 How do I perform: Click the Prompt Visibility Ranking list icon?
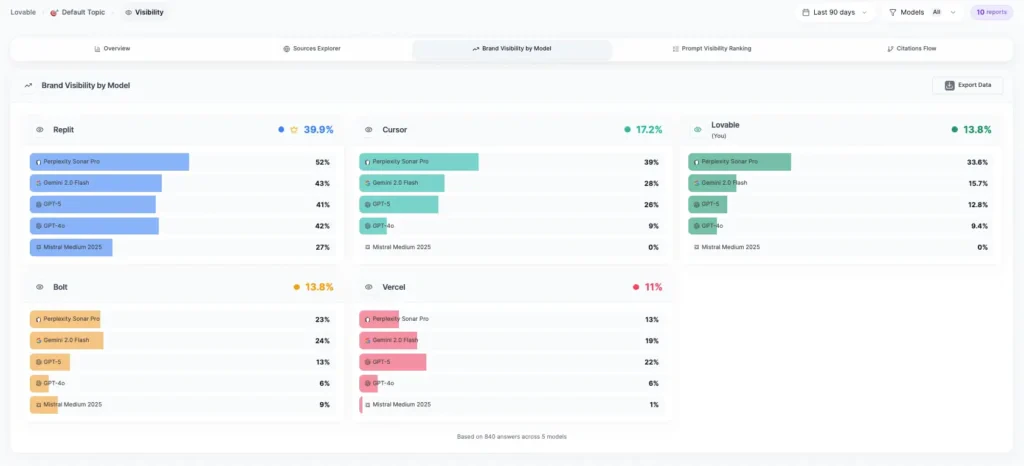[x=676, y=49]
